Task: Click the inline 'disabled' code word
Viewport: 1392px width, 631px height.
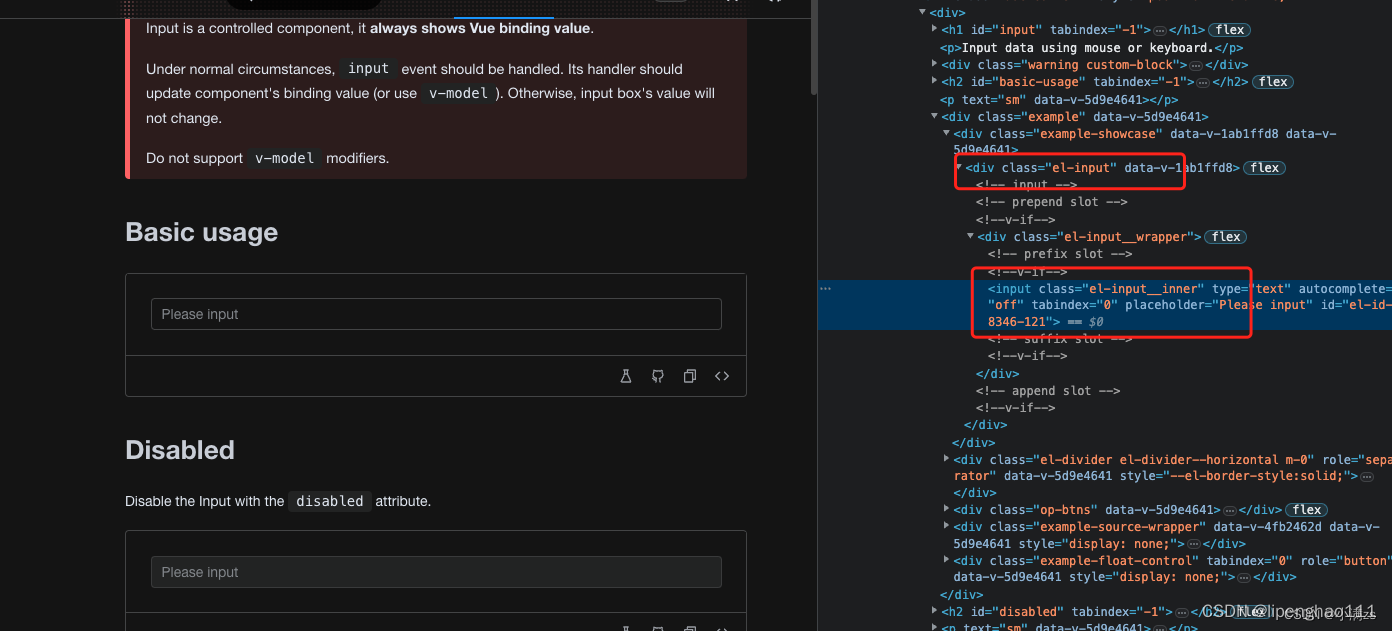Action: [330, 501]
